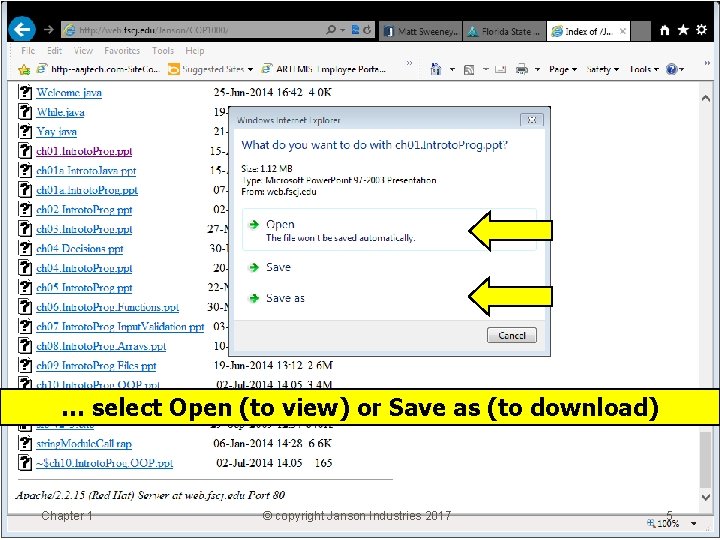720x540 pixels.
Task: Click the Read mail icon in command bar
Action: (501, 69)
